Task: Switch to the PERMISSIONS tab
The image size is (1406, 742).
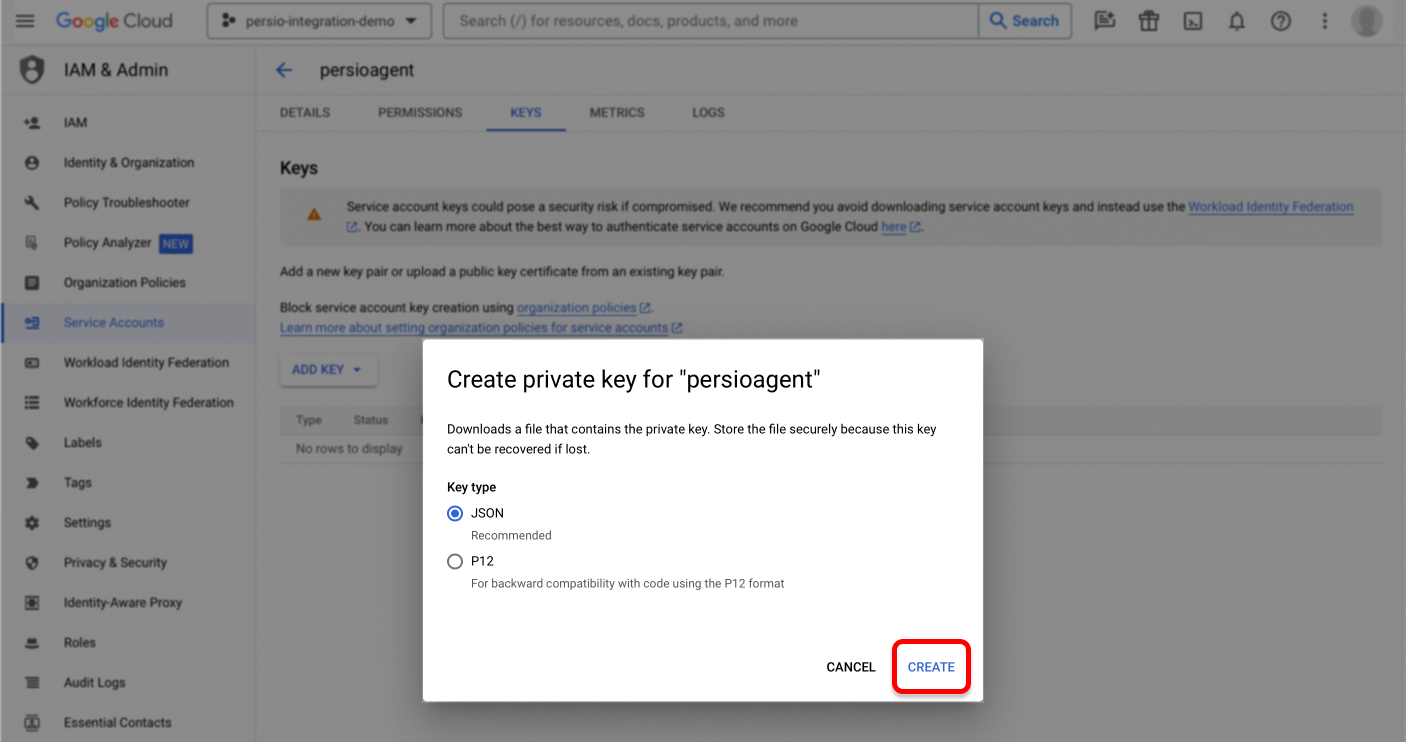Action: pos(420,112)
